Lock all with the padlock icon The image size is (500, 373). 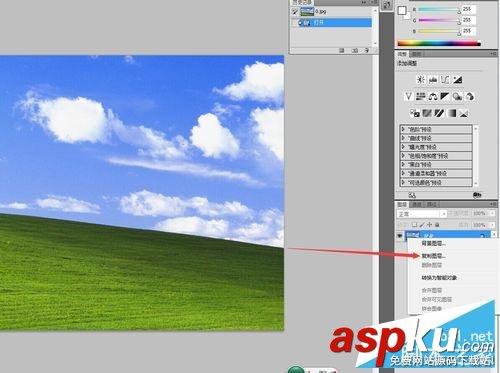[437, 225]
